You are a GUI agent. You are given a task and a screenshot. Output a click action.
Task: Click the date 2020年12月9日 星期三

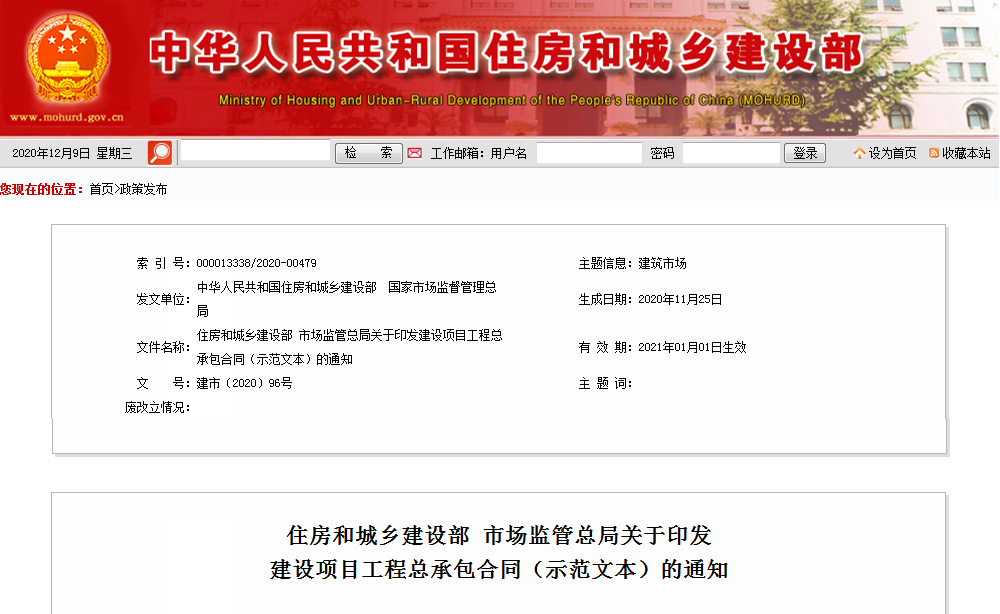(x=72, y=153)
